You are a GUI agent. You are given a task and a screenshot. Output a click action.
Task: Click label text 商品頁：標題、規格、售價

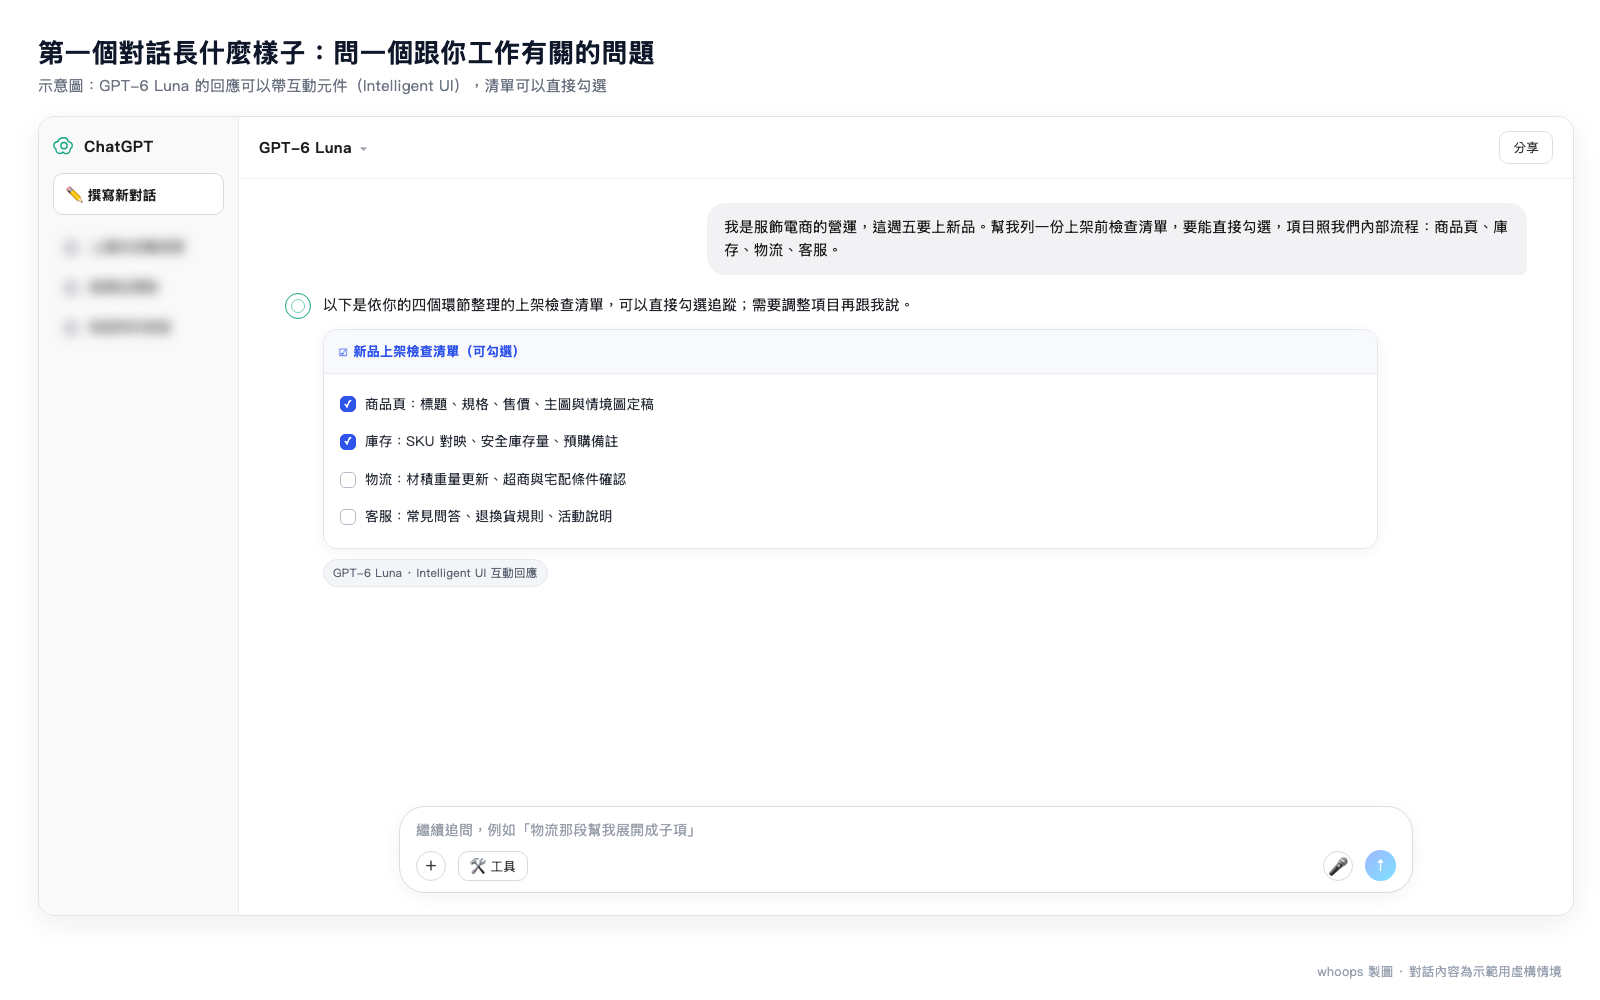509,404
